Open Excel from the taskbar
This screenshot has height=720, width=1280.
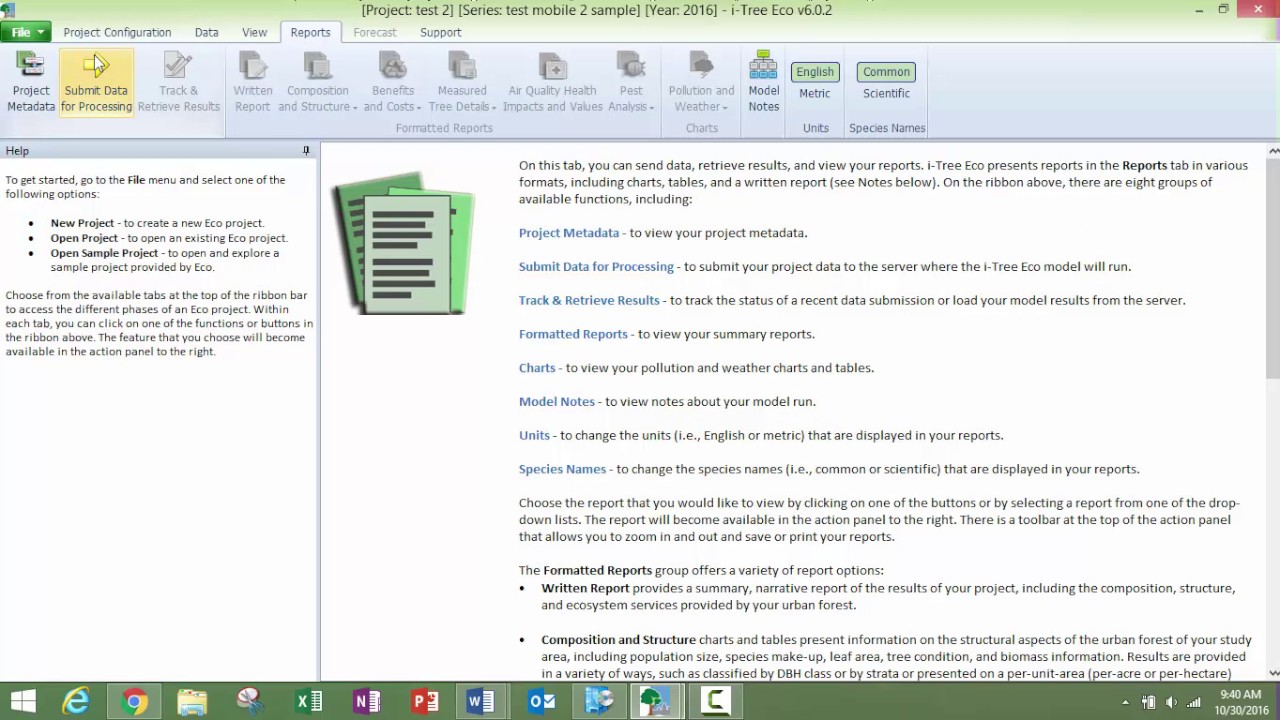308,701
